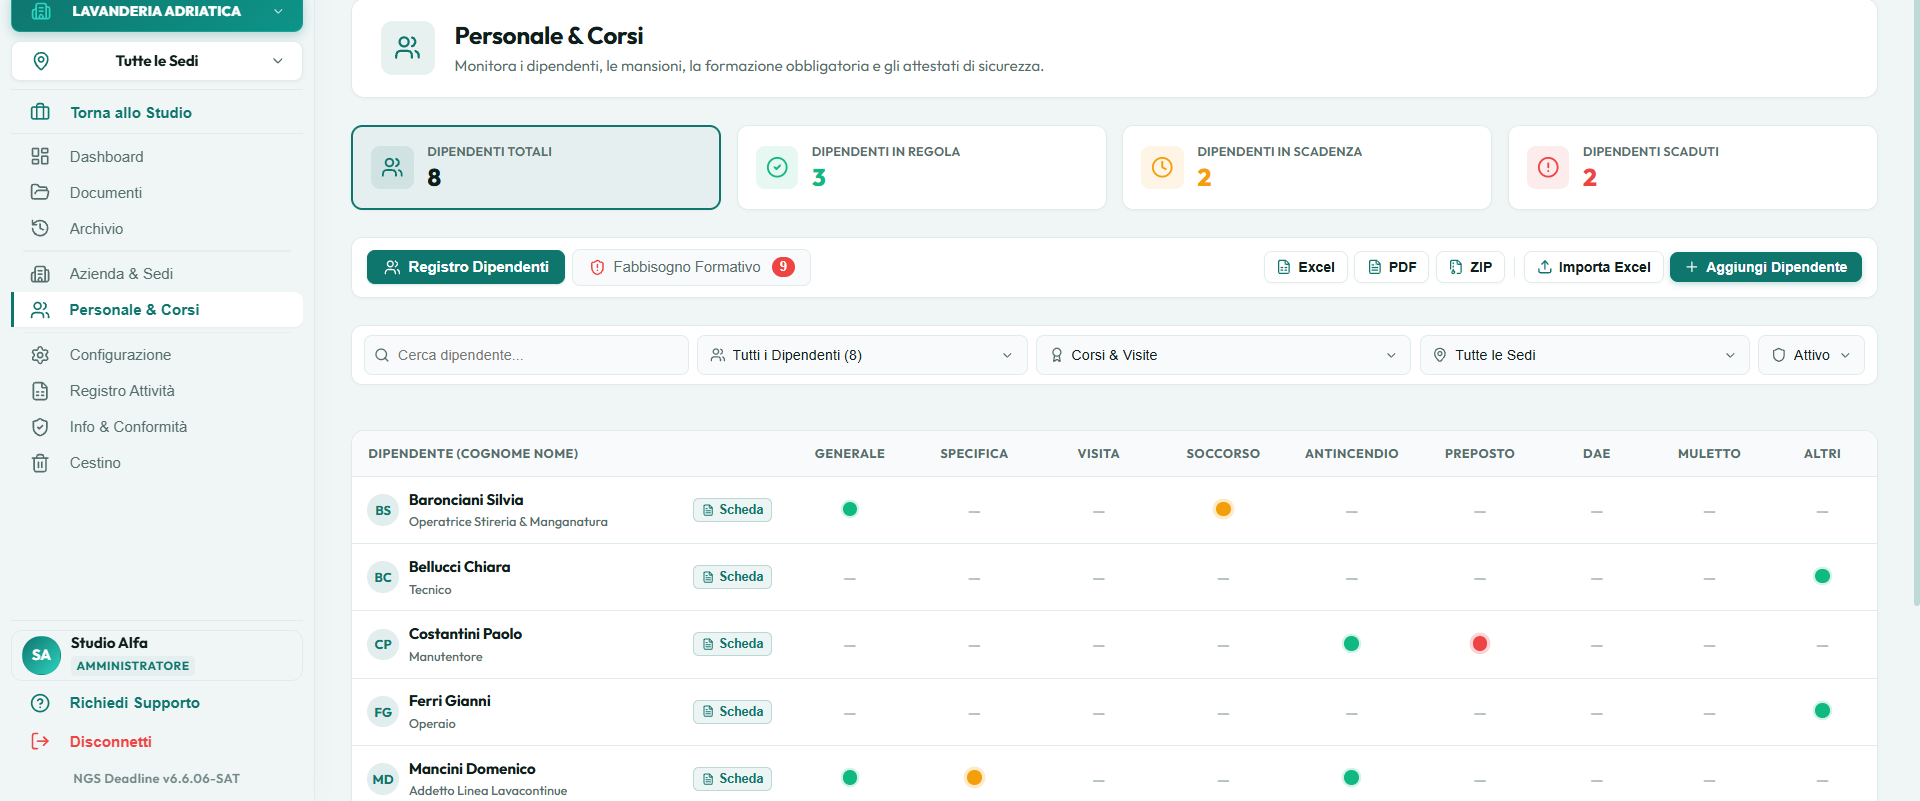This screenshot has width=1920, height=801.
Task: Click the Studio Alfa administrator profile
Action: coord(157,655)
